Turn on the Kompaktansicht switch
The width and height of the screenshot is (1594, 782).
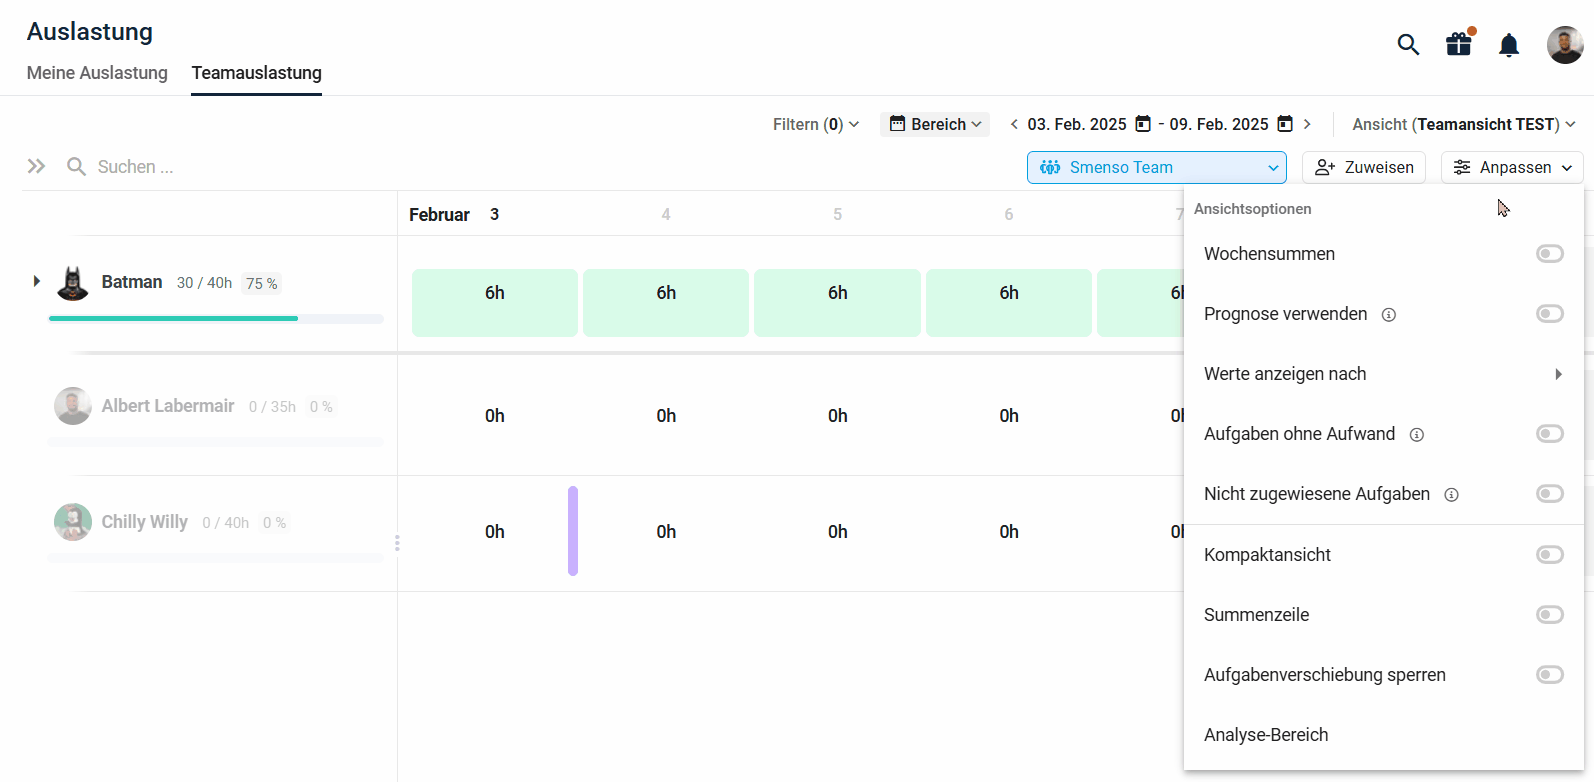click(x=1549, y=555)
